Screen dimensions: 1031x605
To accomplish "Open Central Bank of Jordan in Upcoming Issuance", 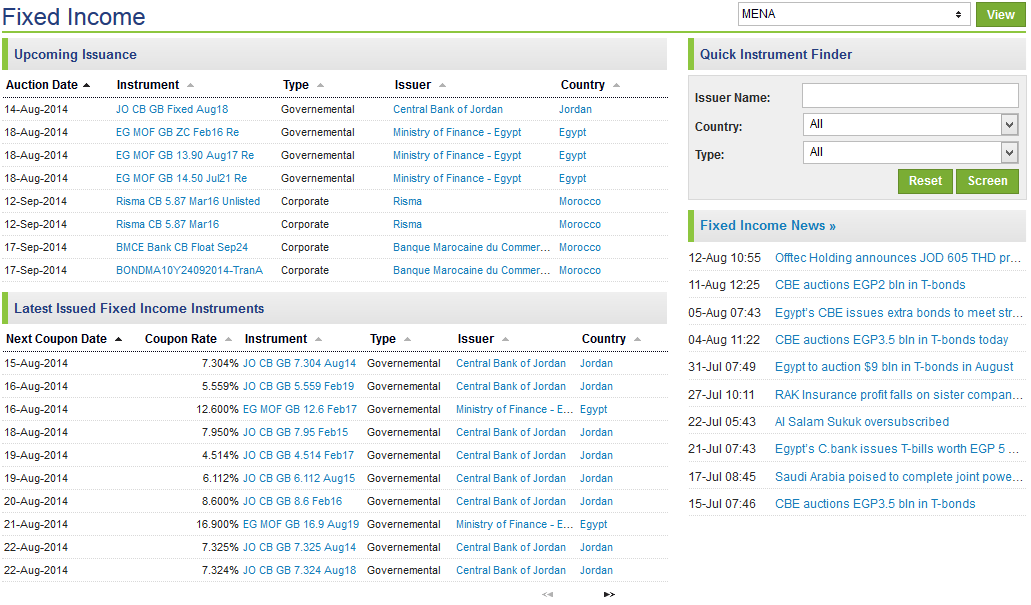I will [x=448, y=109].
